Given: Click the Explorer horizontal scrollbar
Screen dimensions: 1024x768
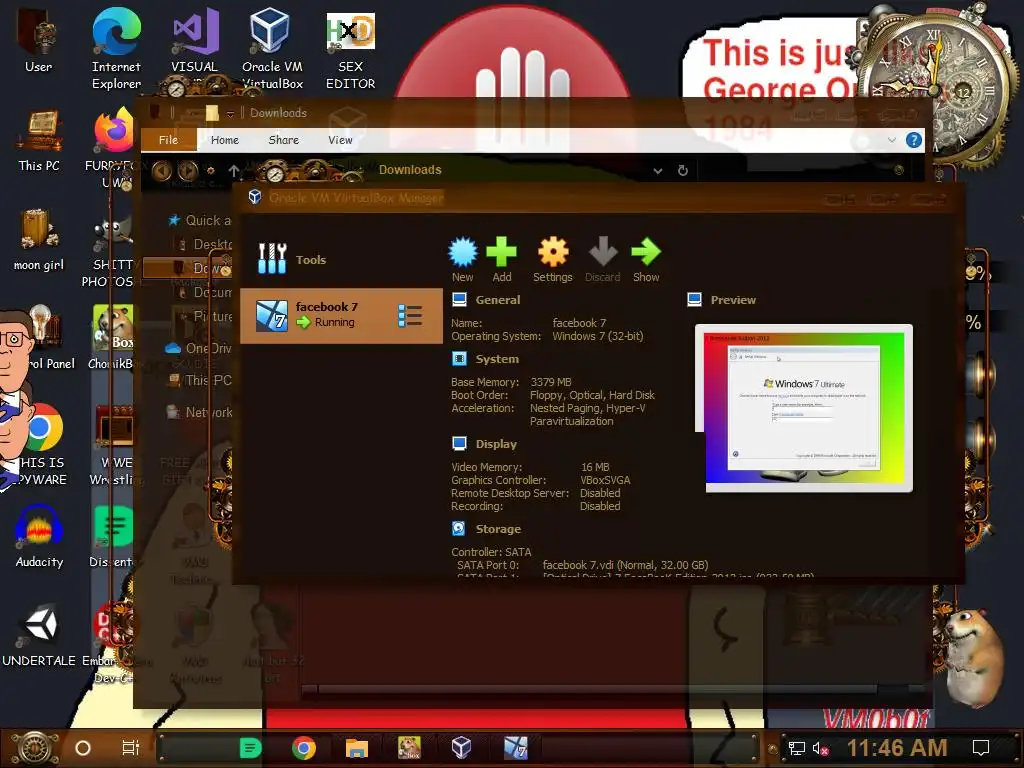Looking at the screenshot, I should (x=598, y=689).
